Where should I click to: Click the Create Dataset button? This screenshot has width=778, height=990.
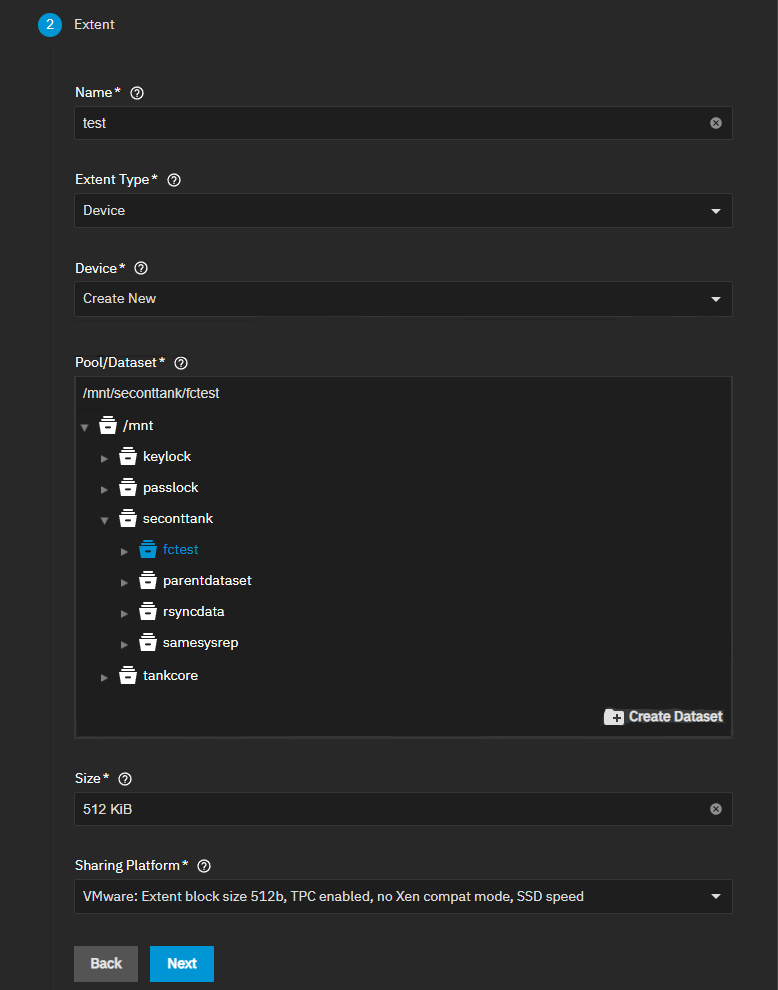coord(664,716)
